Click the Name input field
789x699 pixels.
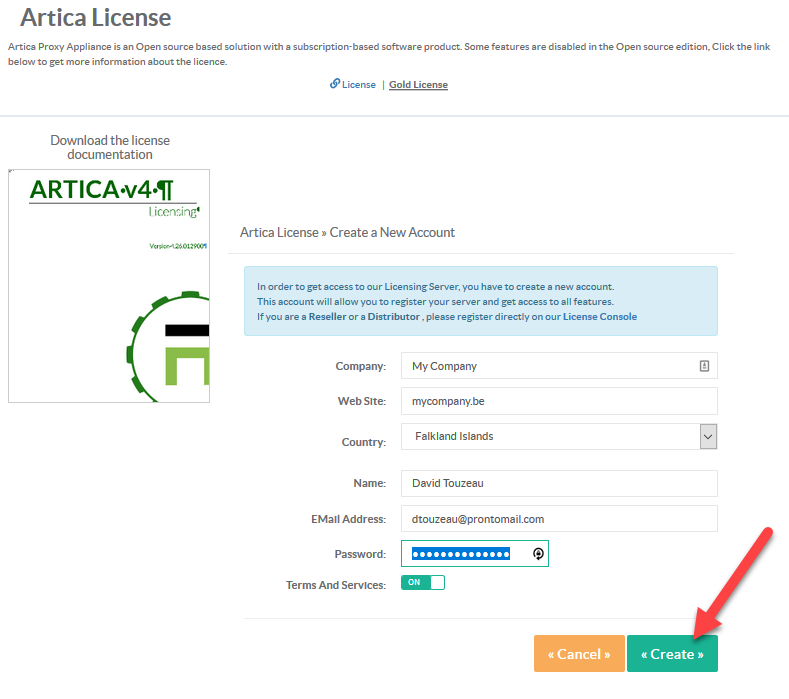(559, 483)
